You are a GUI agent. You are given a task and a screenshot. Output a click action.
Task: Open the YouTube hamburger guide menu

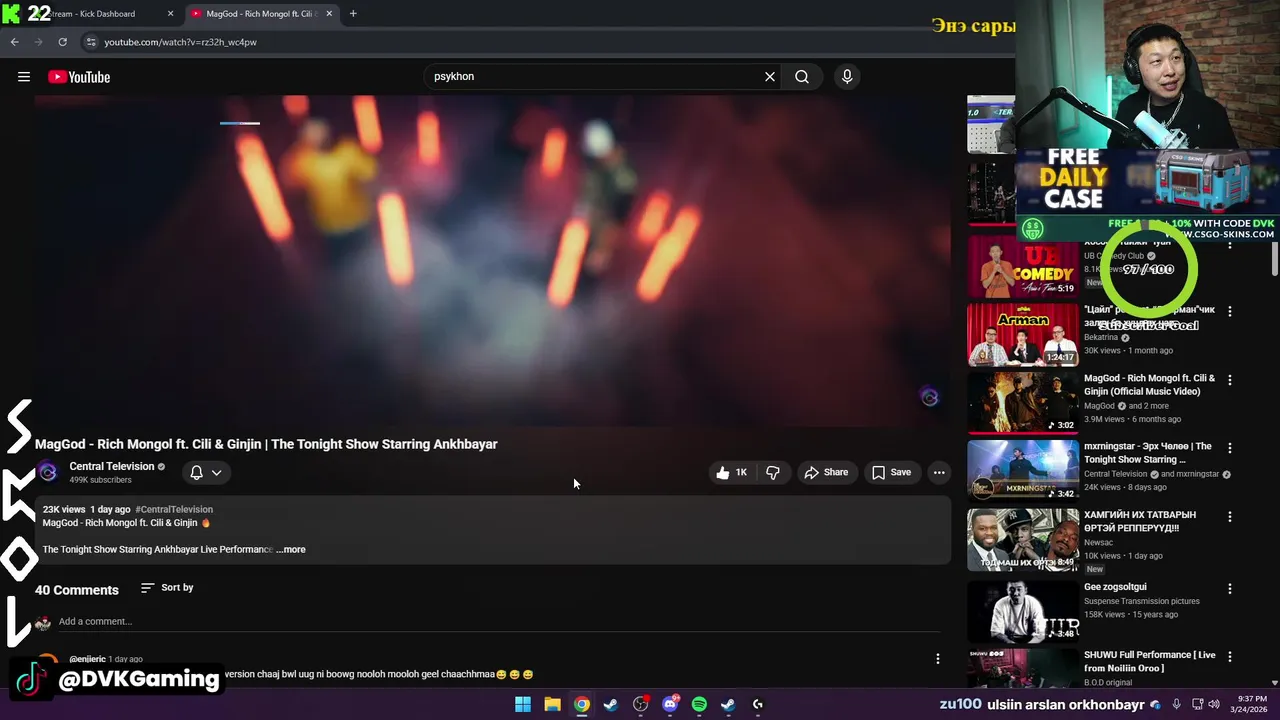24,77
